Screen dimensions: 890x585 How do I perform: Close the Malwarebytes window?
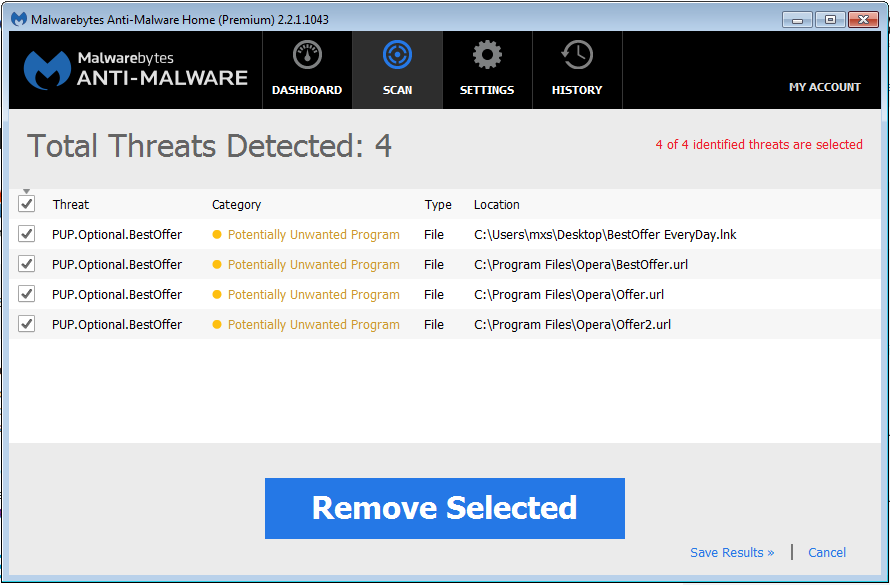(x=863, y=20)
